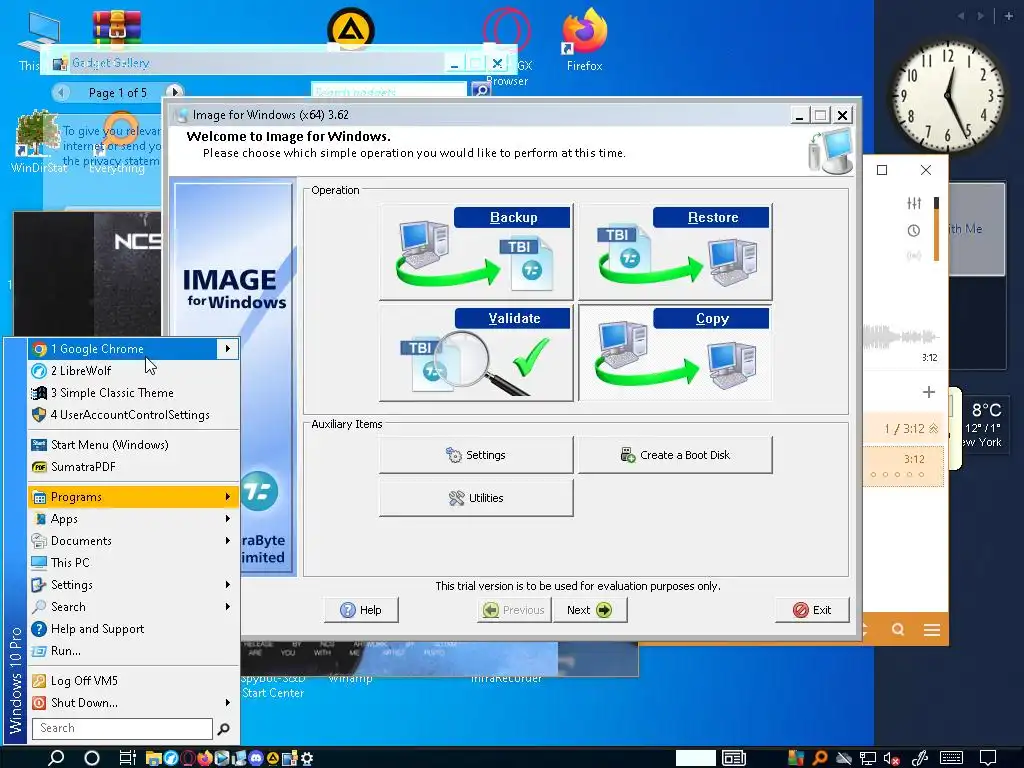Open the Firefox desktop shortcut
This screenshot has width=1024, height=768.
click(x=584, y=40)
